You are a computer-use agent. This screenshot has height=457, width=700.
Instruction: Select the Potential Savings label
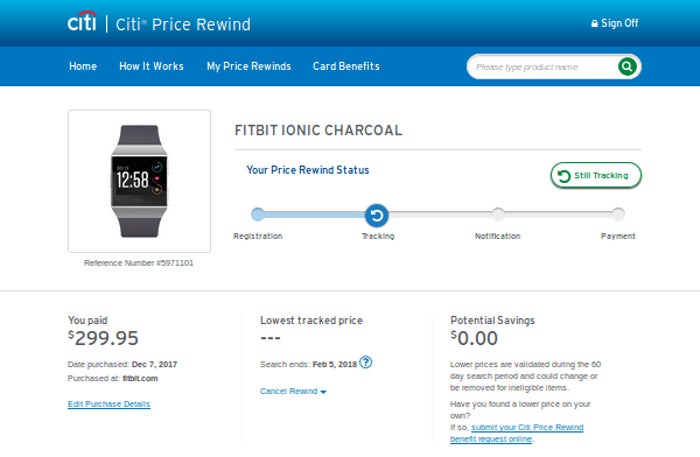492,320
